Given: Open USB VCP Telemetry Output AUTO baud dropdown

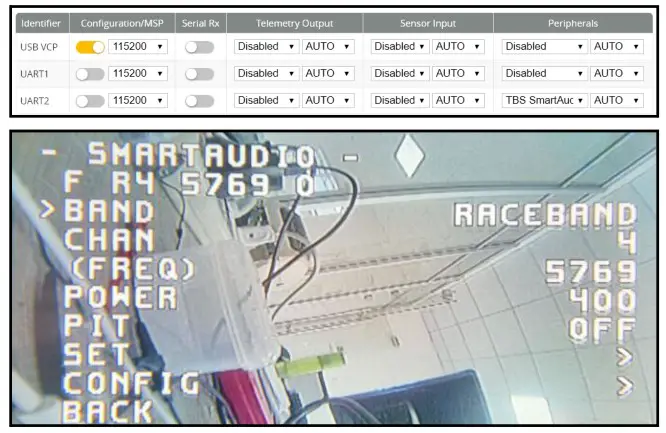Looking at the screenshot, I should pos(328,46).
